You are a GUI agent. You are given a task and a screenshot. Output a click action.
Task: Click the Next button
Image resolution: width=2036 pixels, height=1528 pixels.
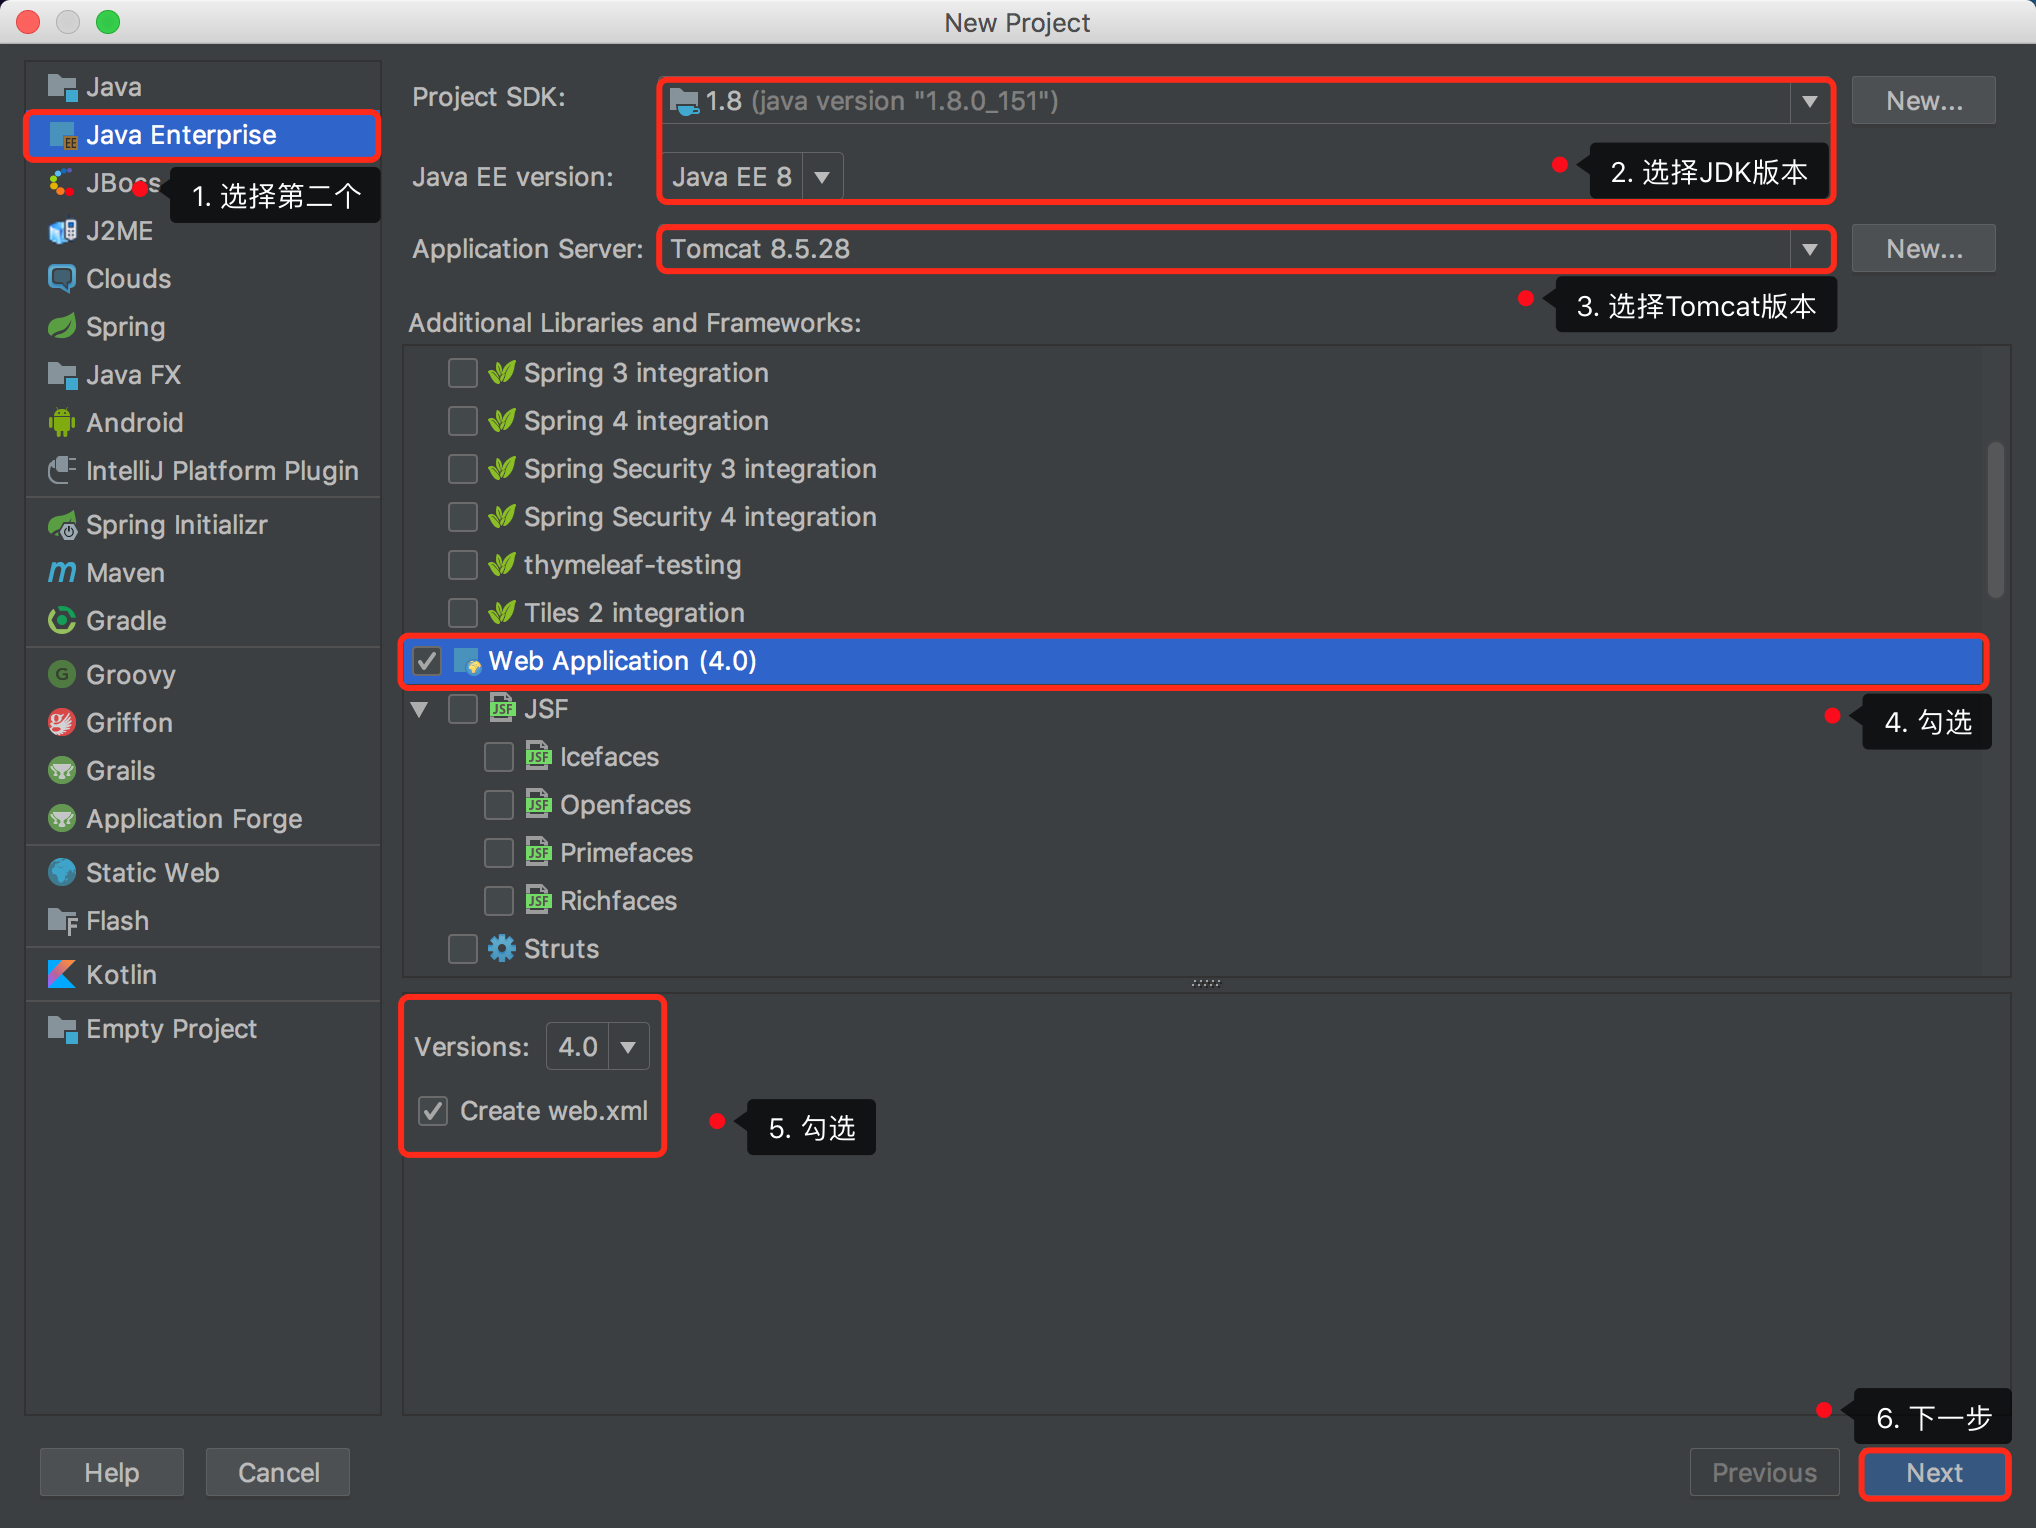(1934, 1473)
